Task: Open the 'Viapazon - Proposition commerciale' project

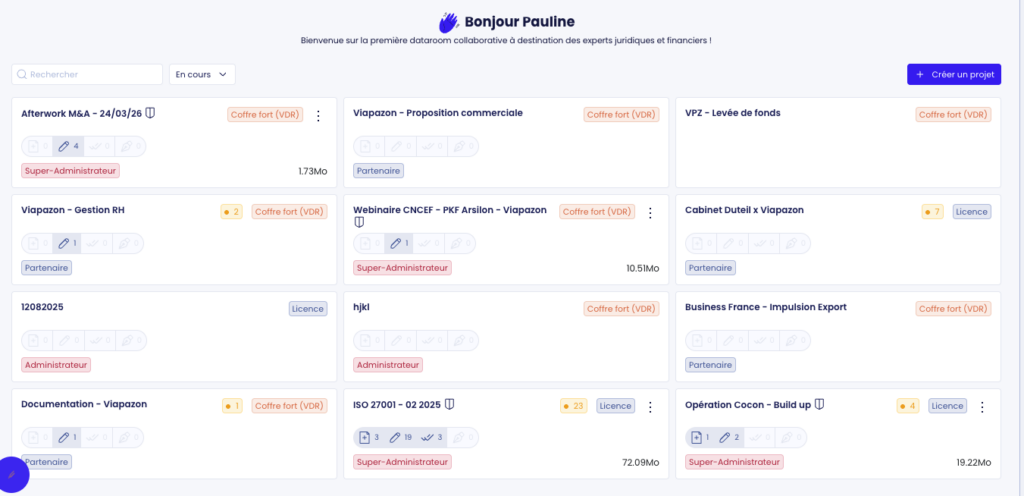Action: click(438, 113)
